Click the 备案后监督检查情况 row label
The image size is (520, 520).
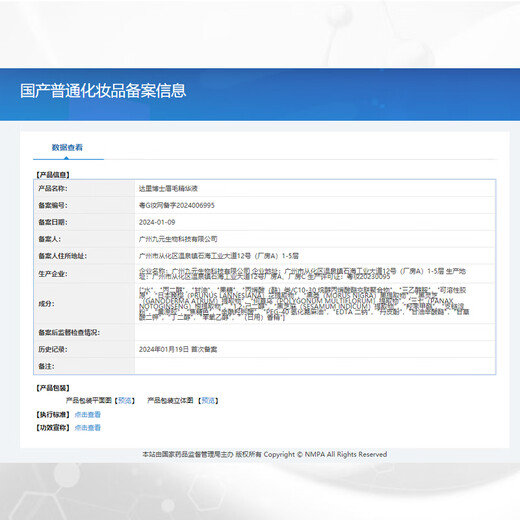click(x=69, y=332)
